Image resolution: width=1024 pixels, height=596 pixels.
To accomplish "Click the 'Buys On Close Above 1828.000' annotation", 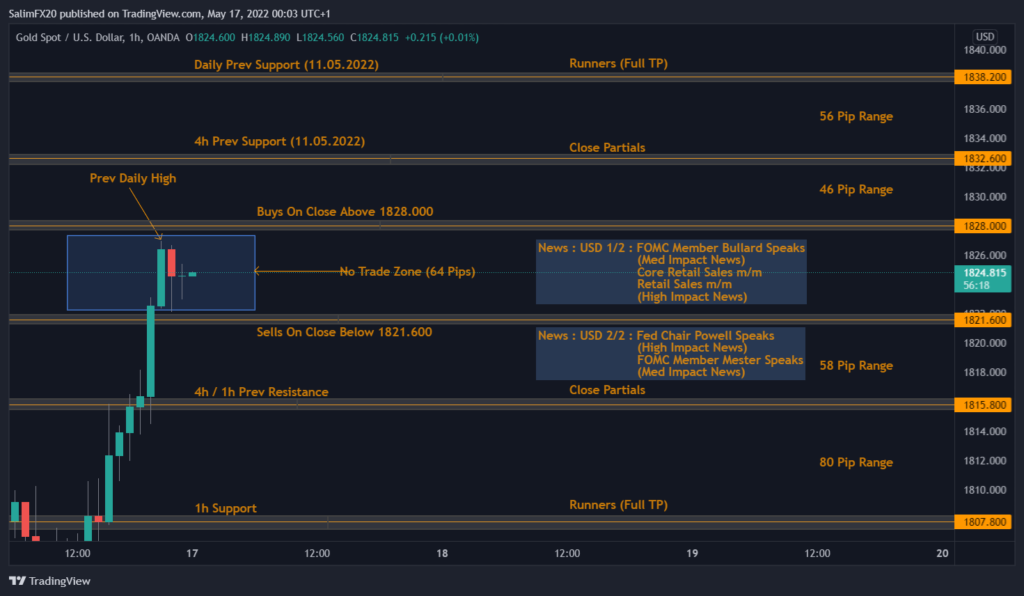I will pyautogui.click(x=344, y=212).
